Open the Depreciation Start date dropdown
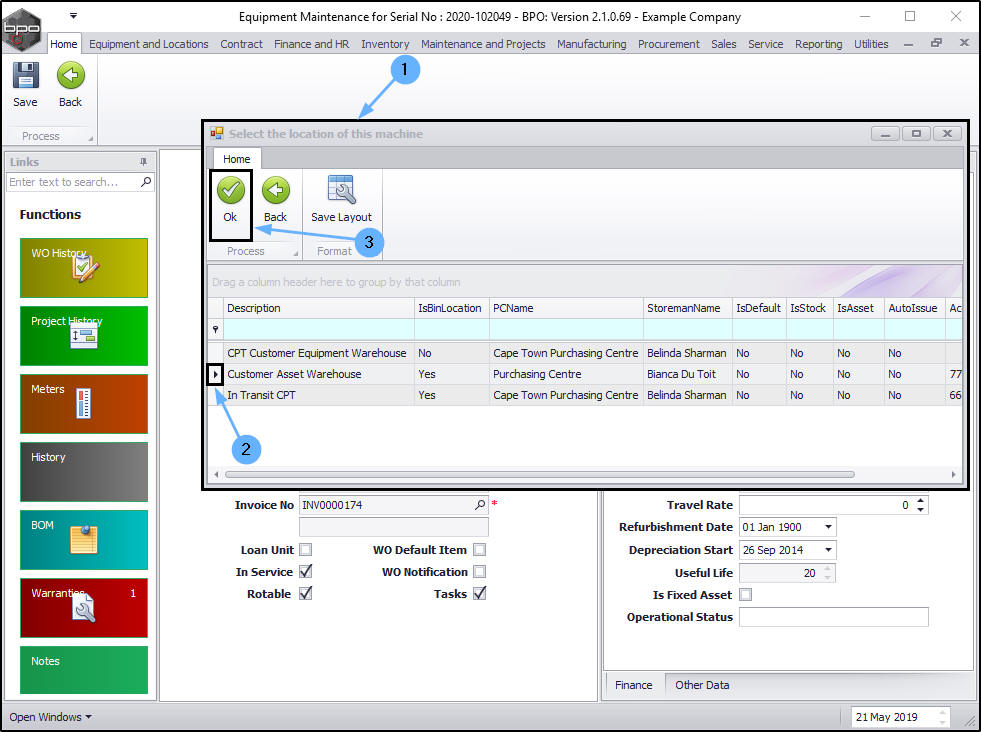This screenshot has width=981, height=732. (x=828, y=550)
